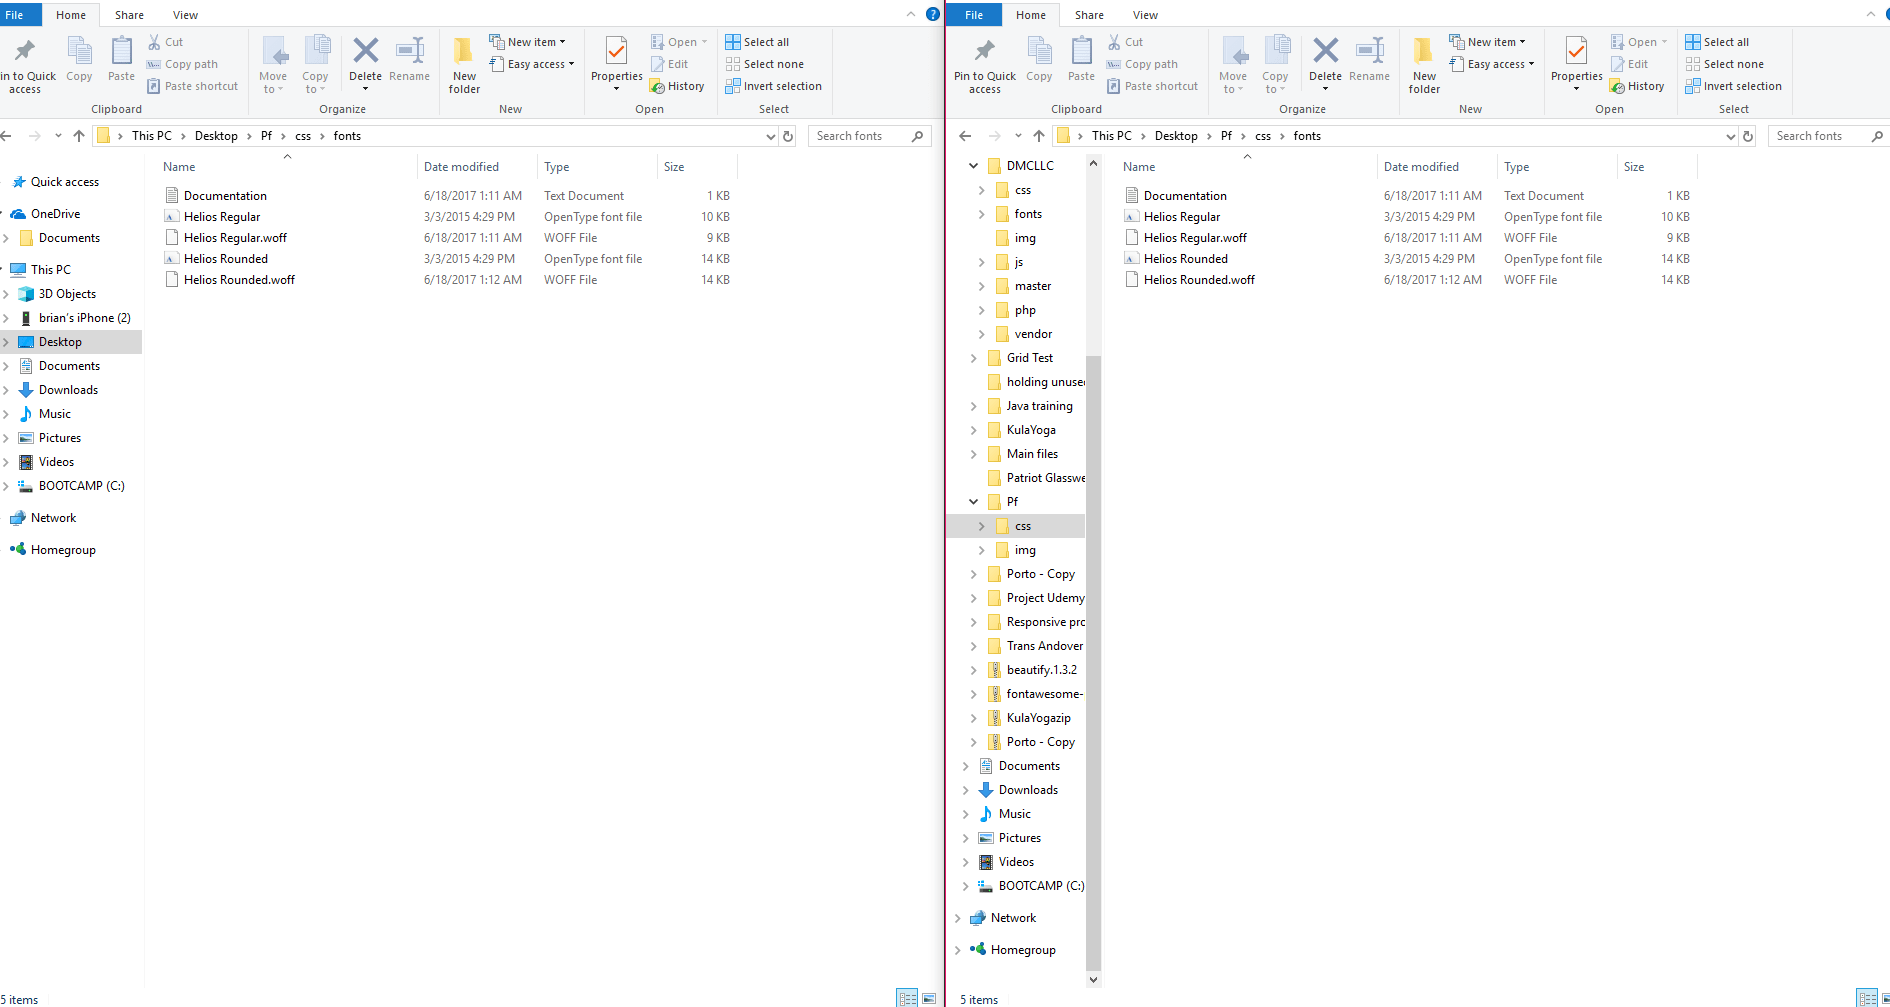Click Rename in the left window ribbon

pos(410,60)
